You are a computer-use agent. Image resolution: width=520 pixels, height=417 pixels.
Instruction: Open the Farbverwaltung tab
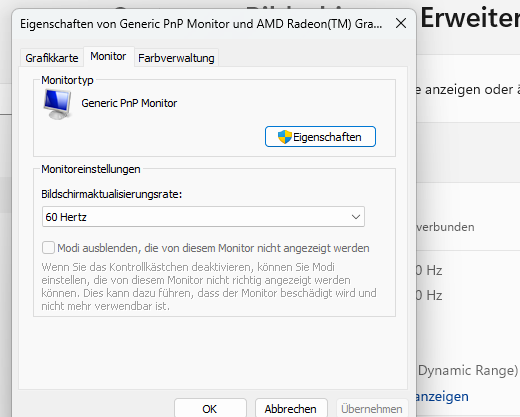(176, 58)
